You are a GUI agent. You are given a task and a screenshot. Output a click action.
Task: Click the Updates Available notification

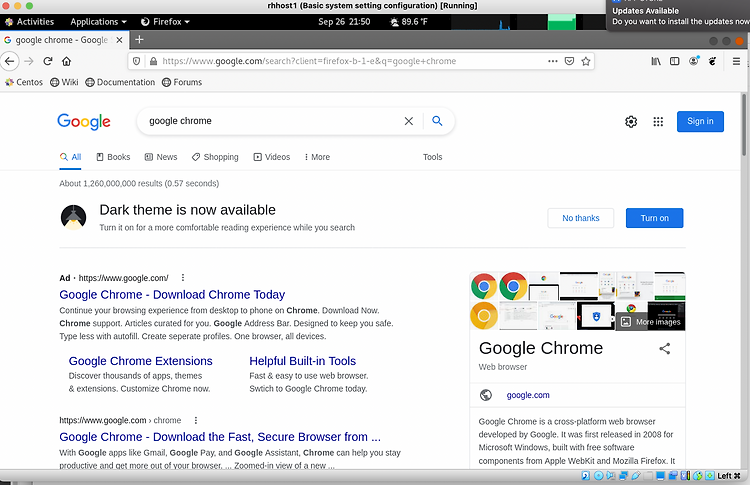coord(678,16)
